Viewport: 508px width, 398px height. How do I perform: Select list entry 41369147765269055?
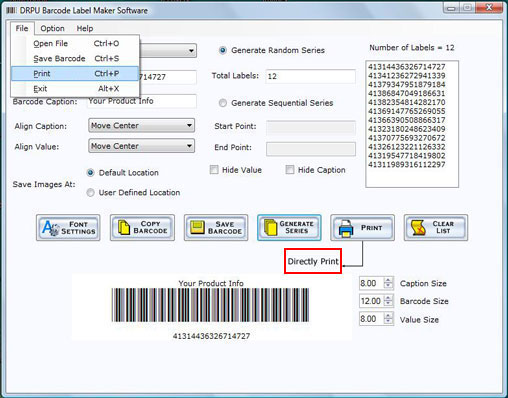point(407,111)
